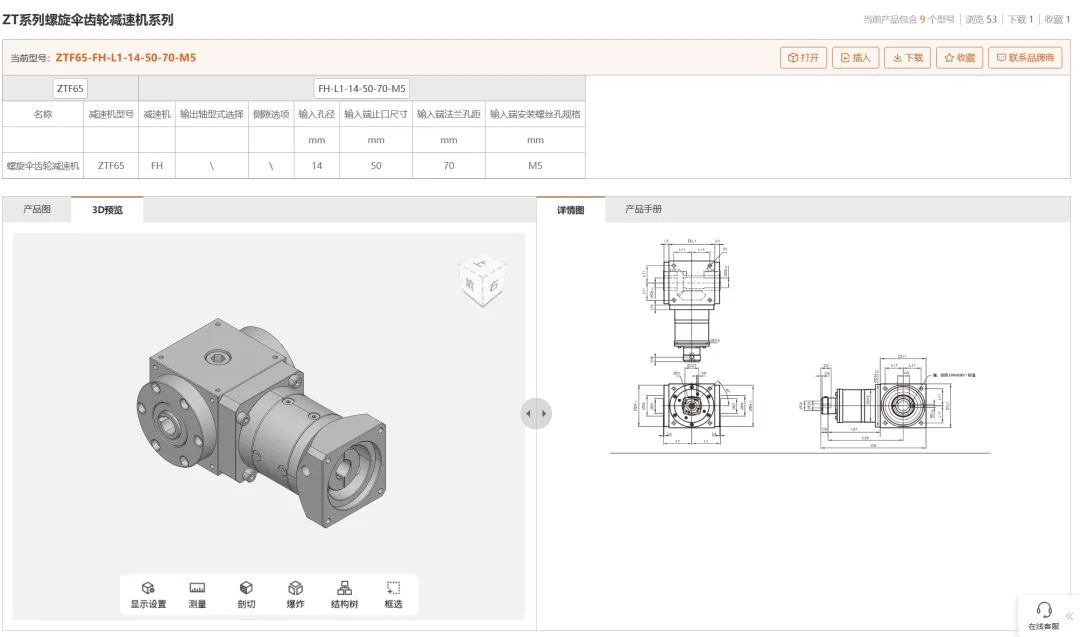Click the value 14 for 输入孔径
This screenshot has width=1080, height=637.
click(317, 166)
